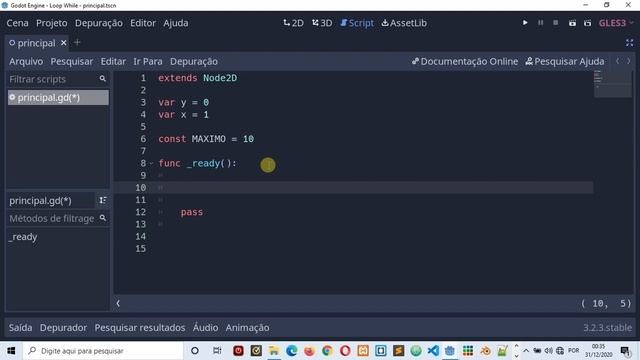Go to previous edited document arrow
This screenshot has height=360, width=640.
[x=618, y=61]
